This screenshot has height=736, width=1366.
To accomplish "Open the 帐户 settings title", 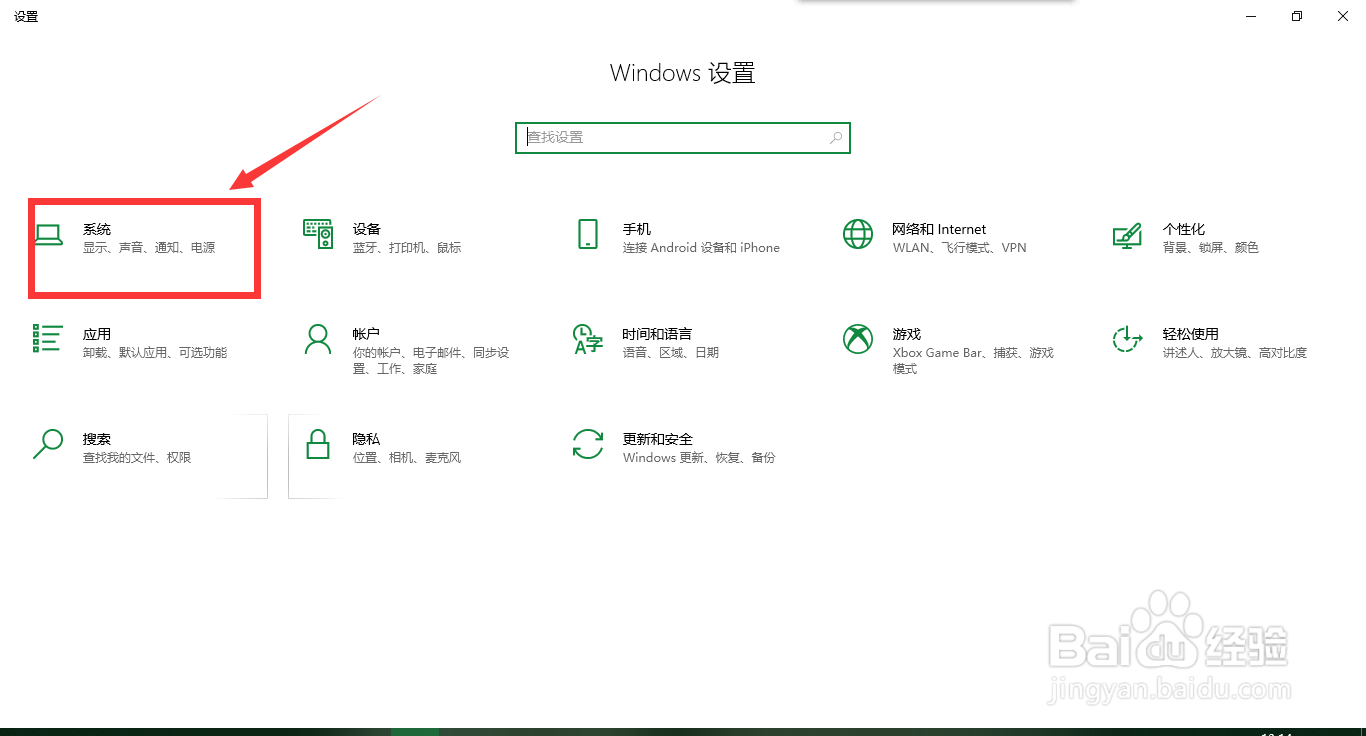I will (x=366, y=334).
